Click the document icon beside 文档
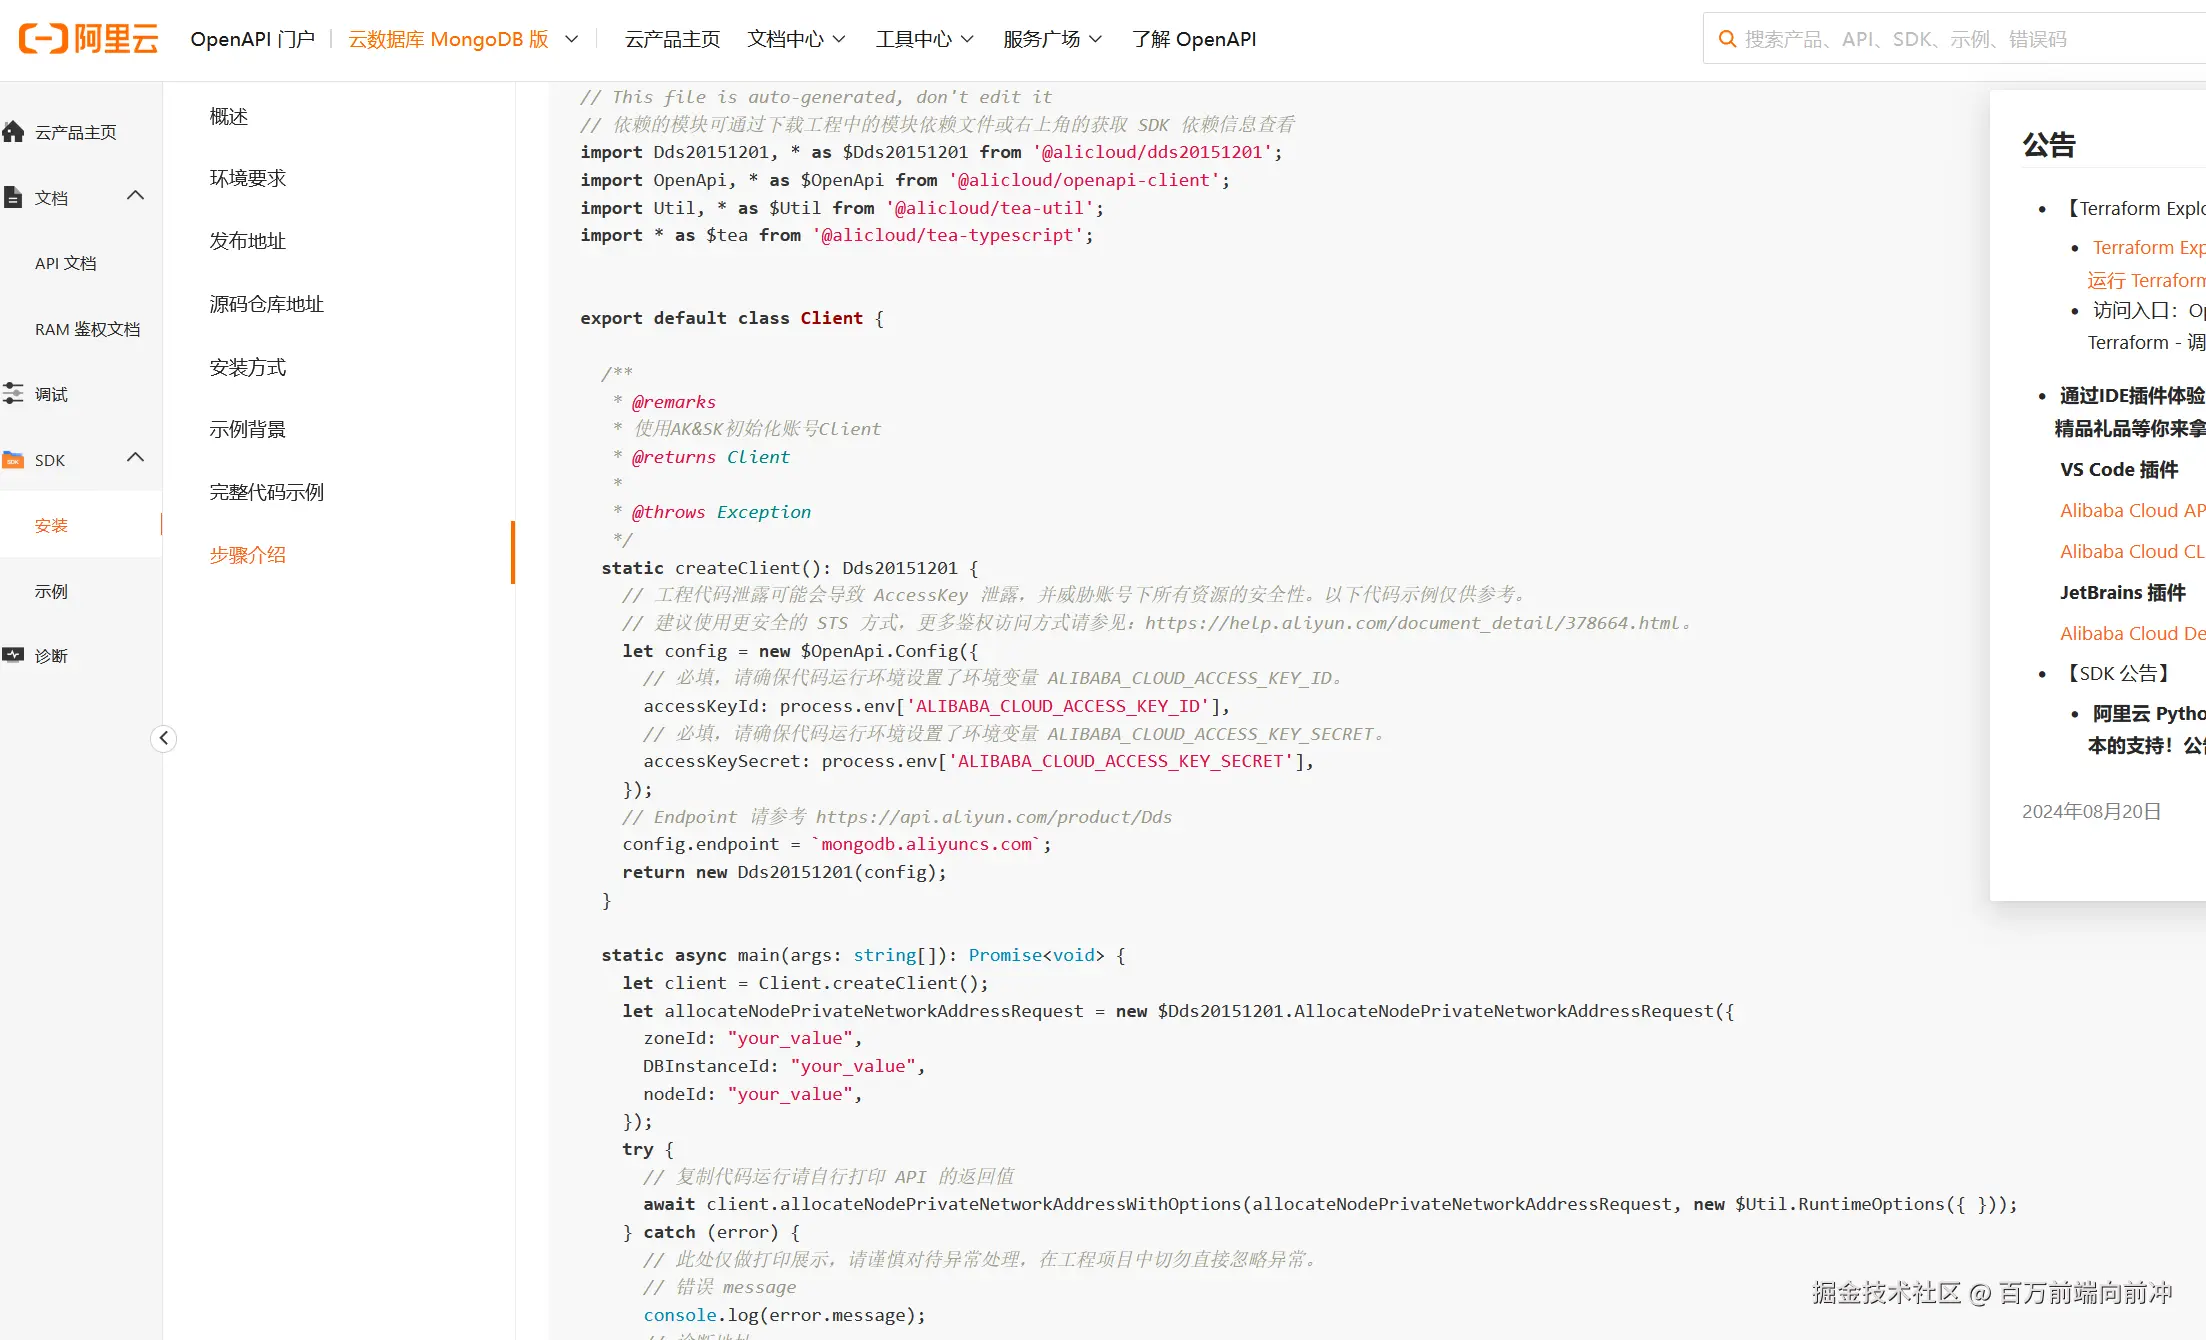Viewport: 2206px width, 1340px height. pos(13,197)
